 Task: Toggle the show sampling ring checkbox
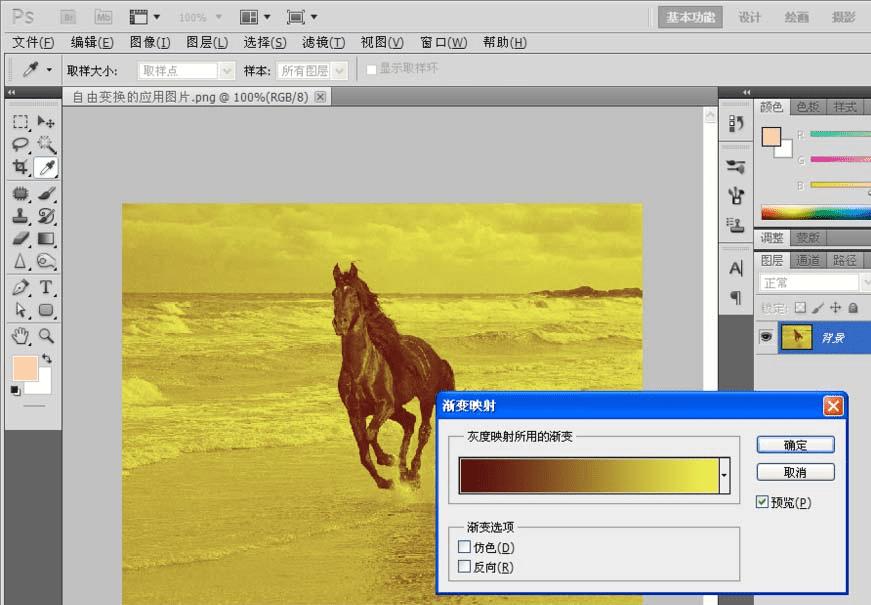[x=372, y=69]
